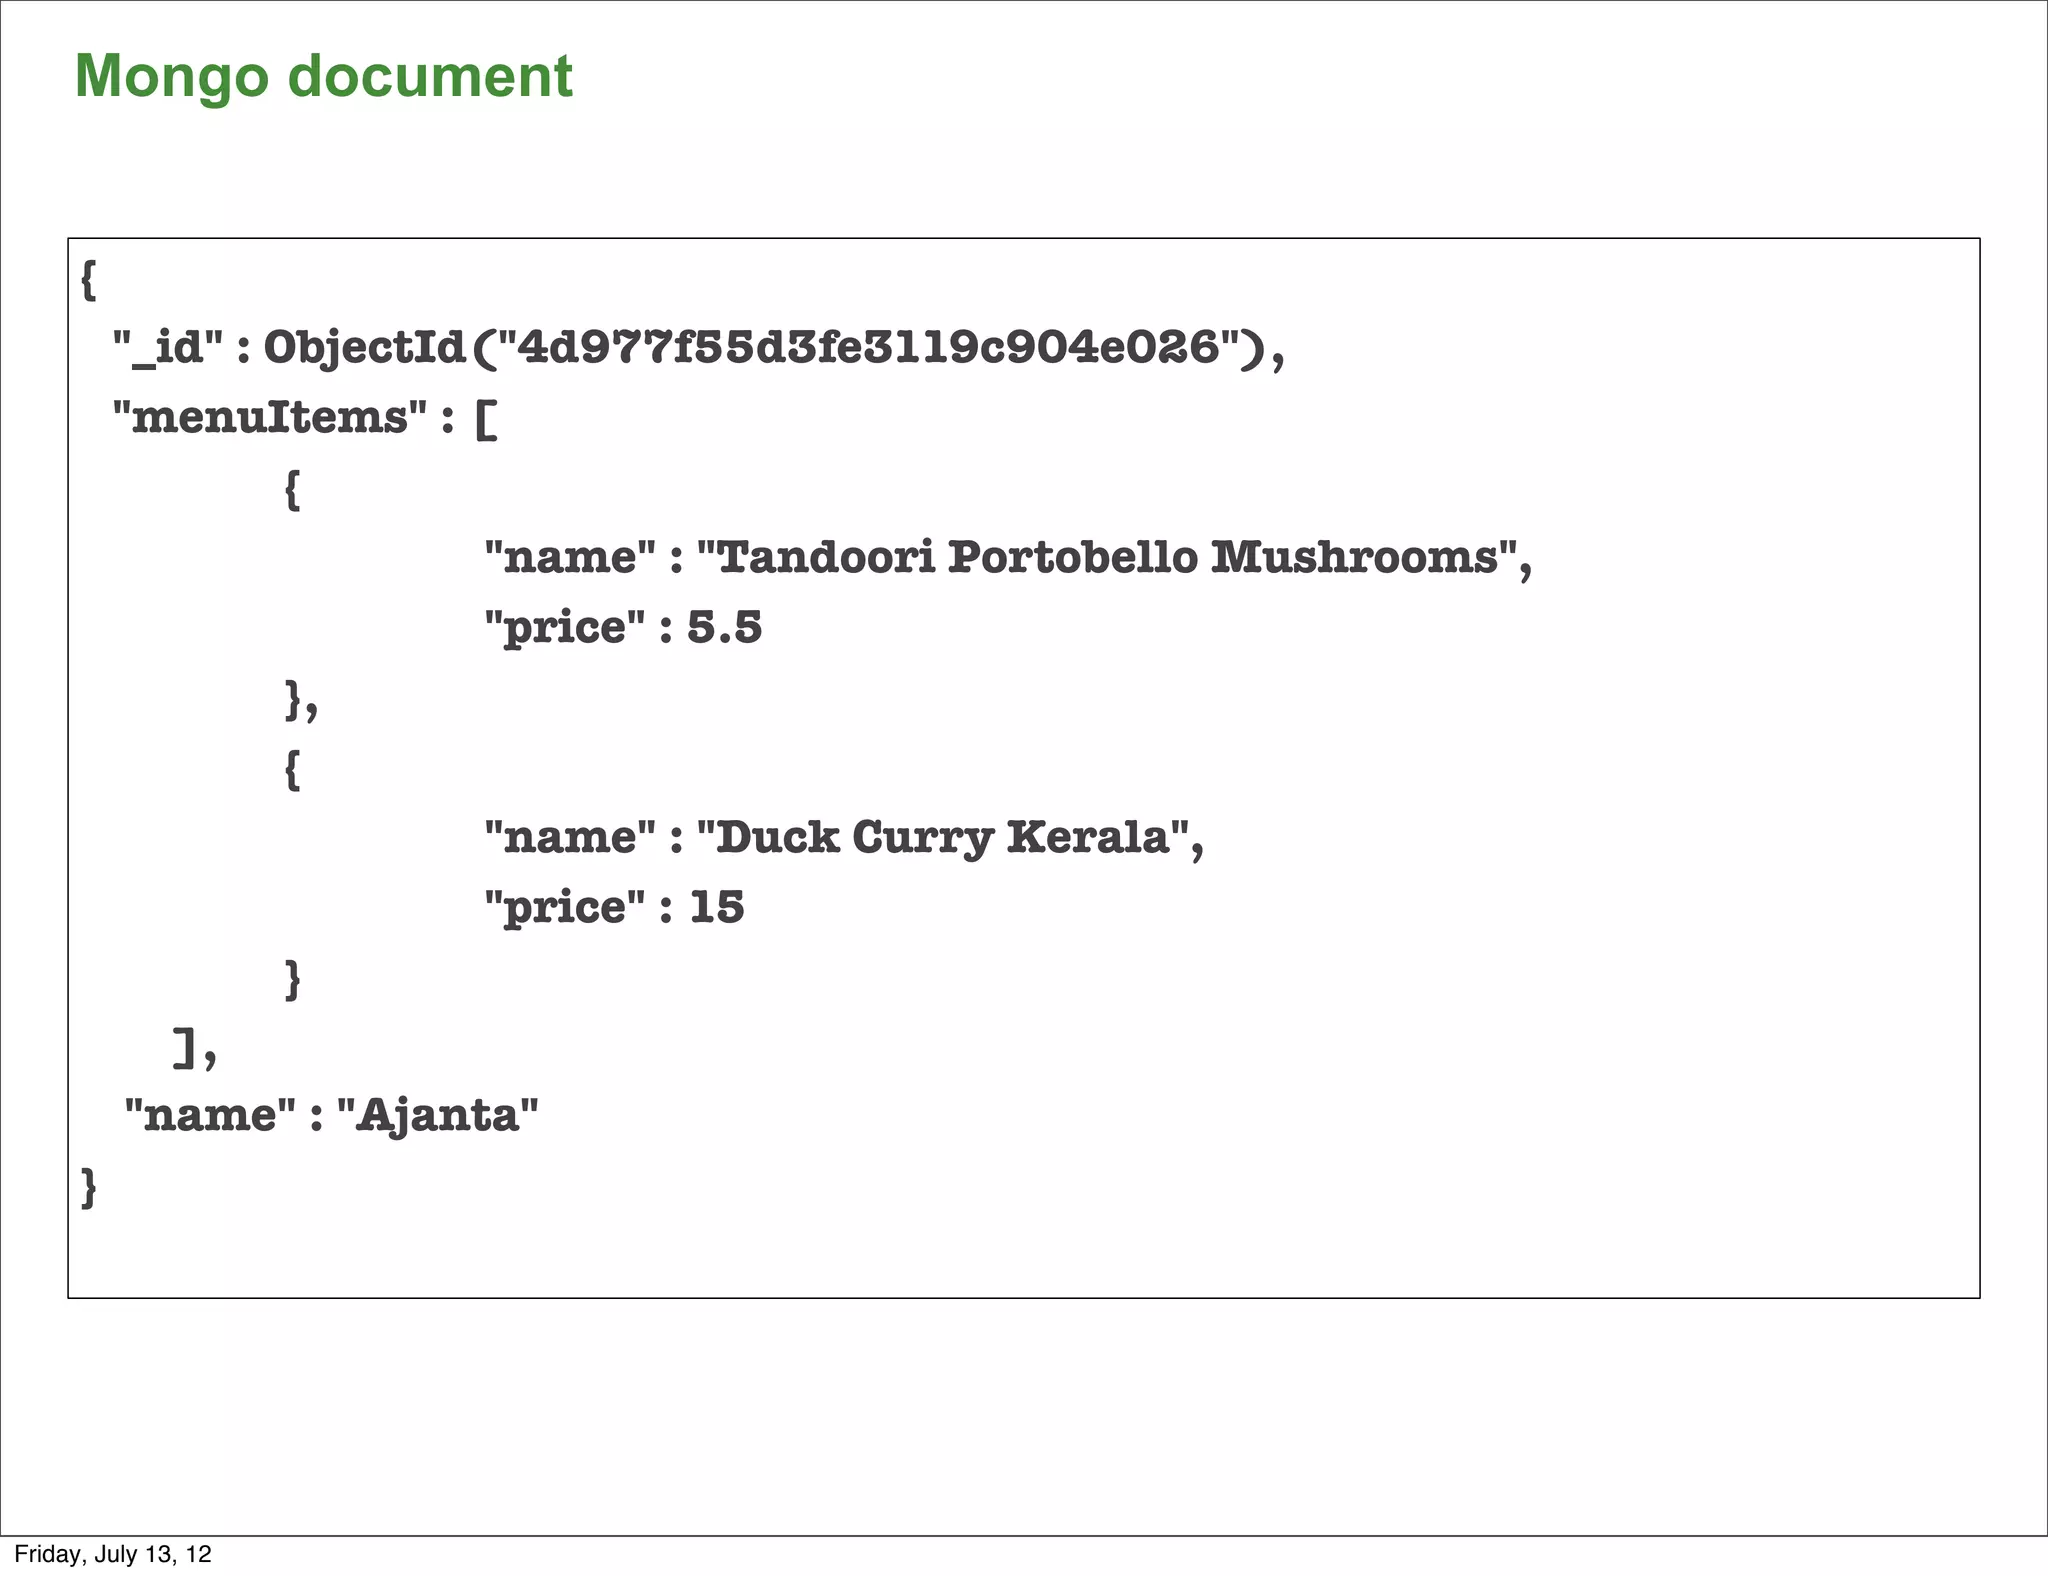Screen dimensions: 2048x1576
Task: Click the word ObjectId
Action: (x=364, y=347)
